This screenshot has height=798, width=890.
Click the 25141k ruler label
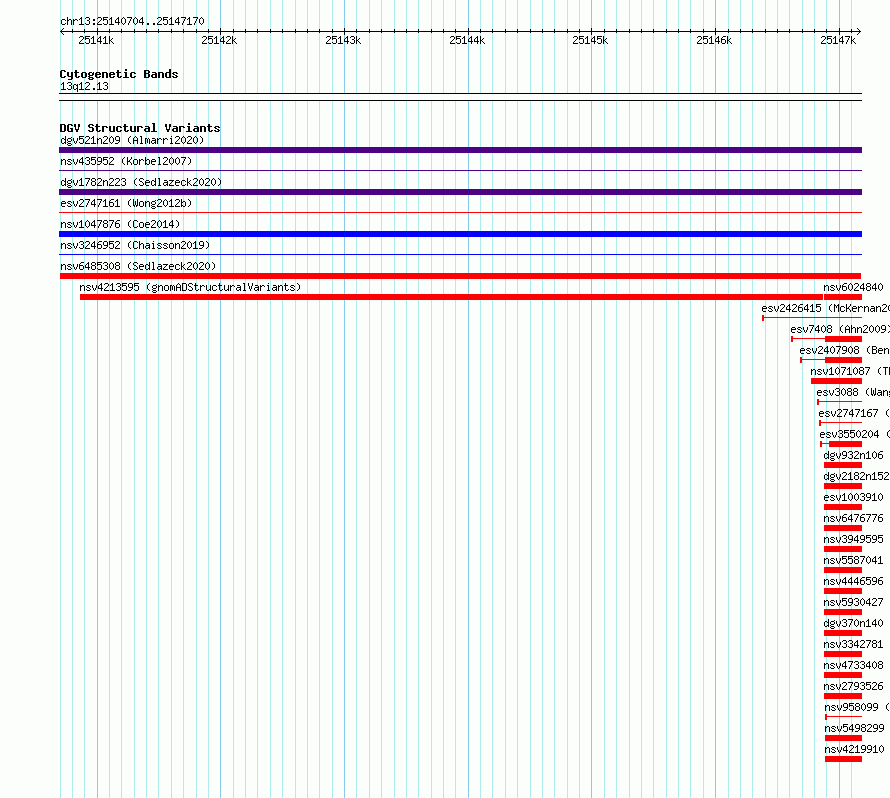click(x=96, y=40)
